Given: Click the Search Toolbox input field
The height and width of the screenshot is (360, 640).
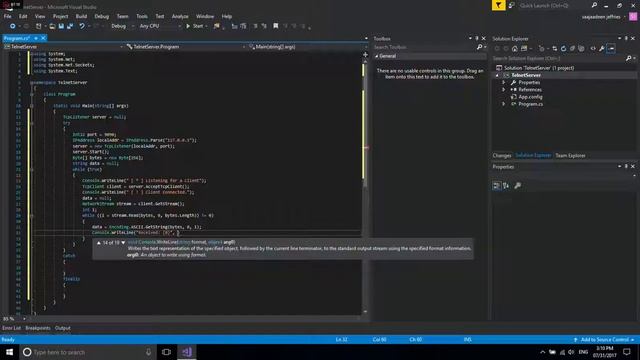Looking at the screenshot, I should [x=424, y=47].
